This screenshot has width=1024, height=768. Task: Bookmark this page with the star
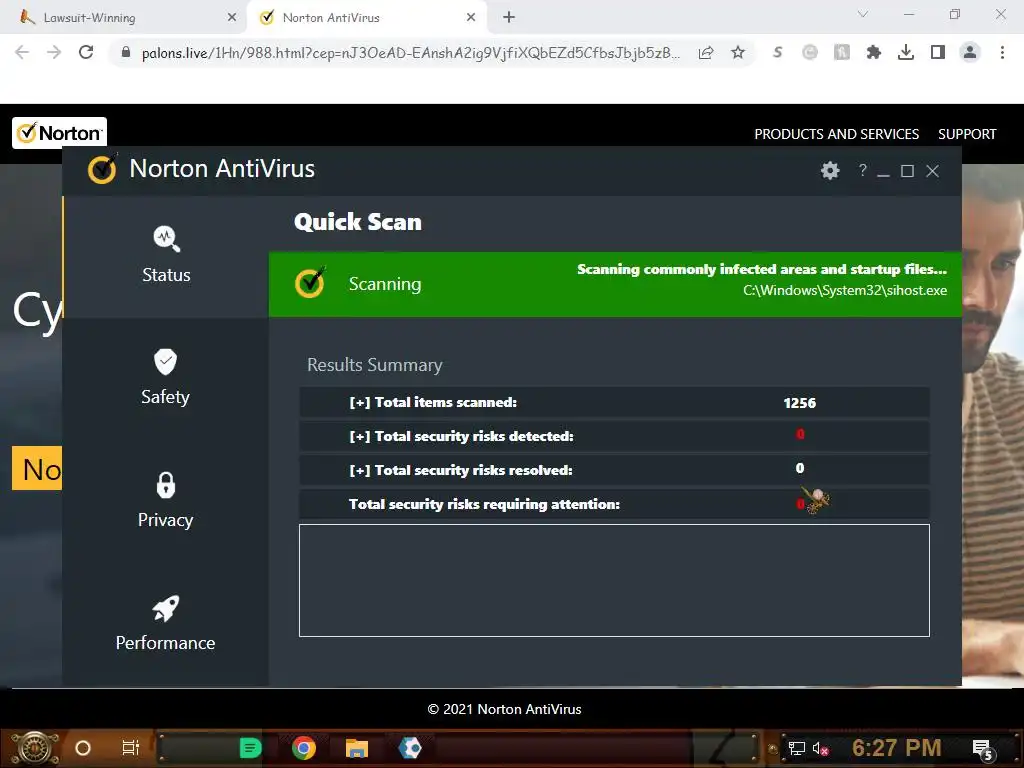[738, 53]
